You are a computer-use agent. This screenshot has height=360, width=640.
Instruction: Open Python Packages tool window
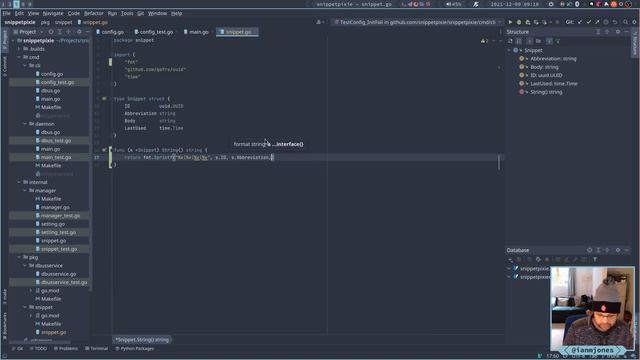click(135, 349)
